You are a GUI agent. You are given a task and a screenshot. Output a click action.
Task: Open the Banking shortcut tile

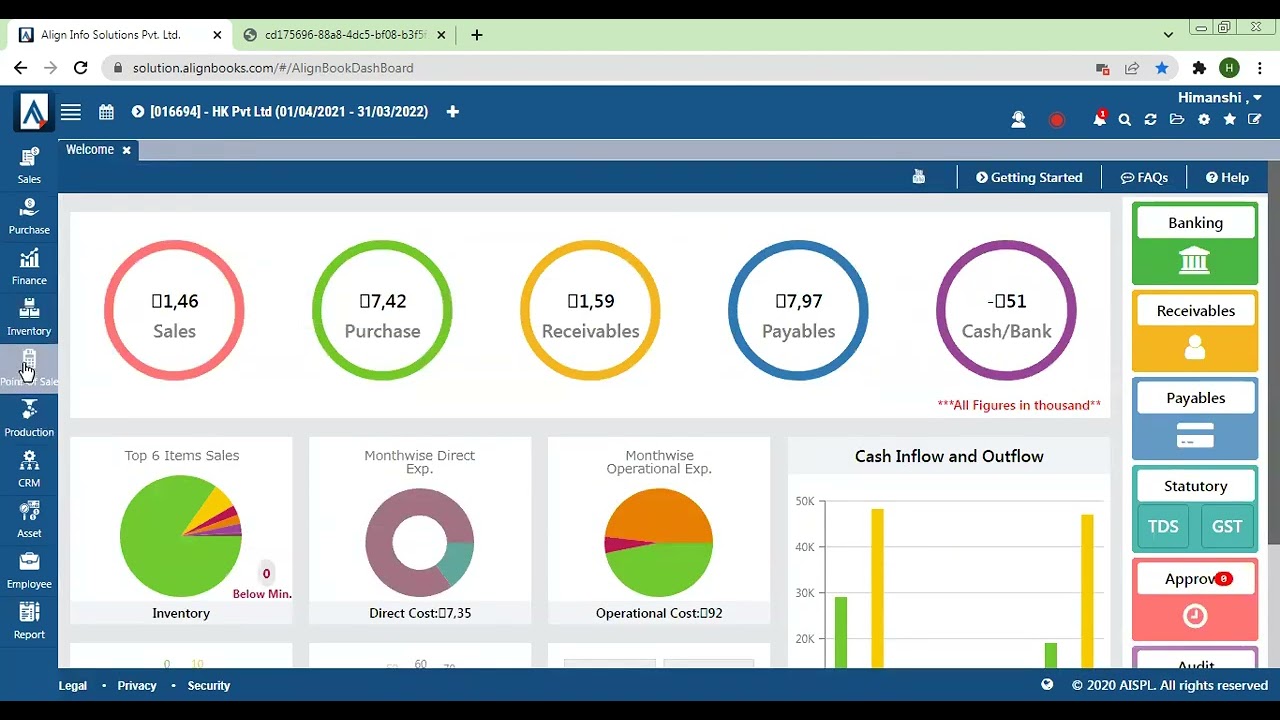(x=1195, y=244)
